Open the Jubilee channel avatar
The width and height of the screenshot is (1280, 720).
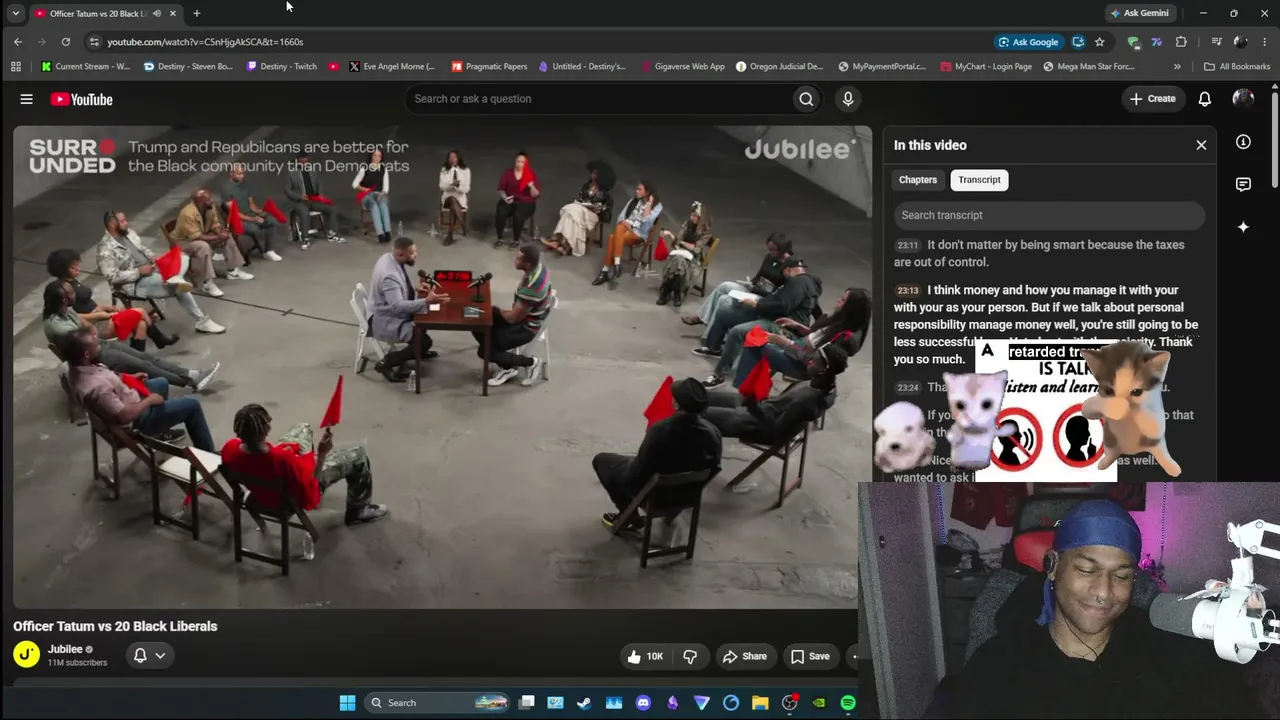pos(27,655)
